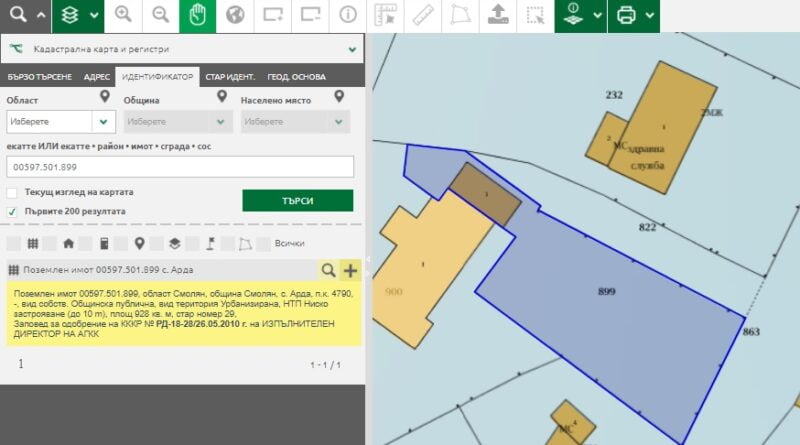Toggle the checkbox before the parcel grid filter icon
The width and height of the screenshot is (800, 445).
14,243
